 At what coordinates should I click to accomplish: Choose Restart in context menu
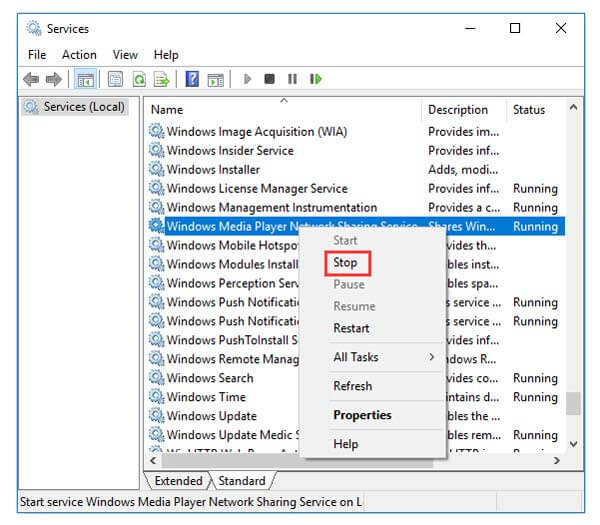tap(351, 328)
